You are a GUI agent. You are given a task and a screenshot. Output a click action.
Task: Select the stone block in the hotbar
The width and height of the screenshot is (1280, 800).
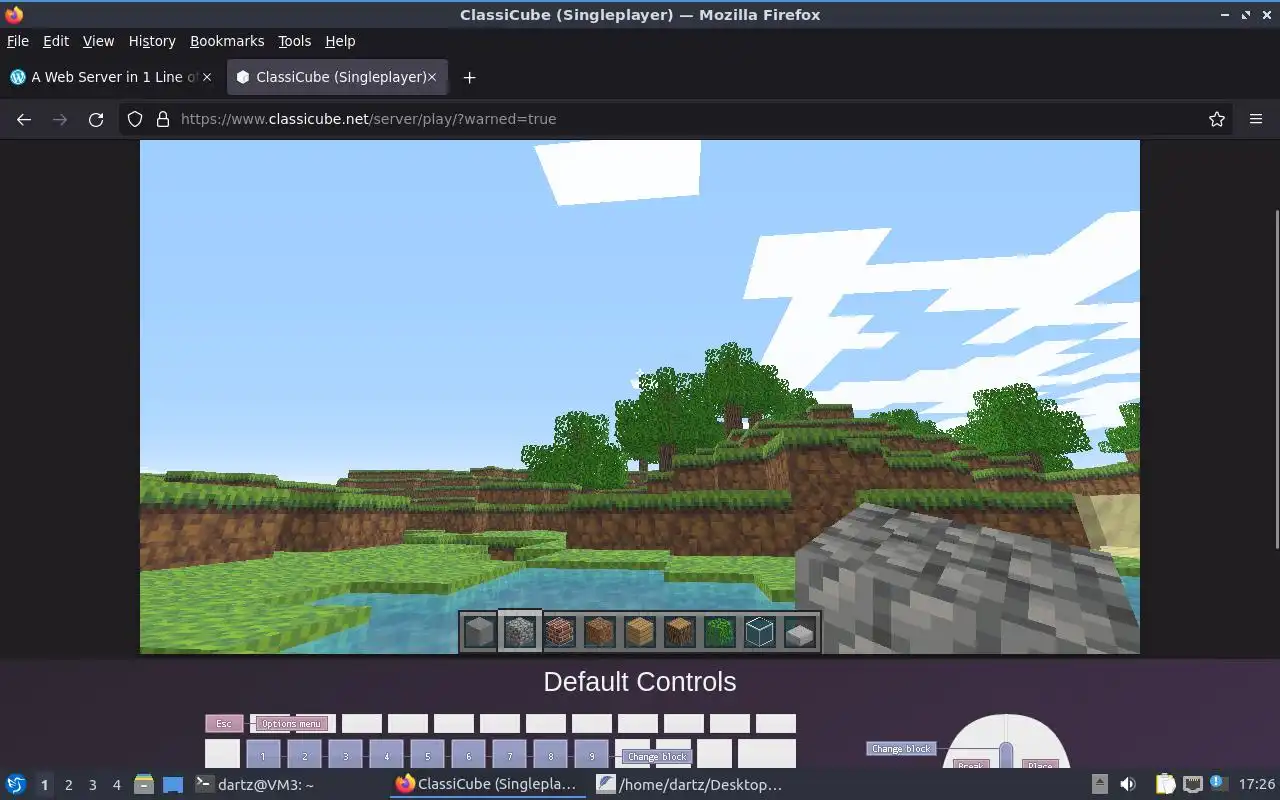(480, 631)
